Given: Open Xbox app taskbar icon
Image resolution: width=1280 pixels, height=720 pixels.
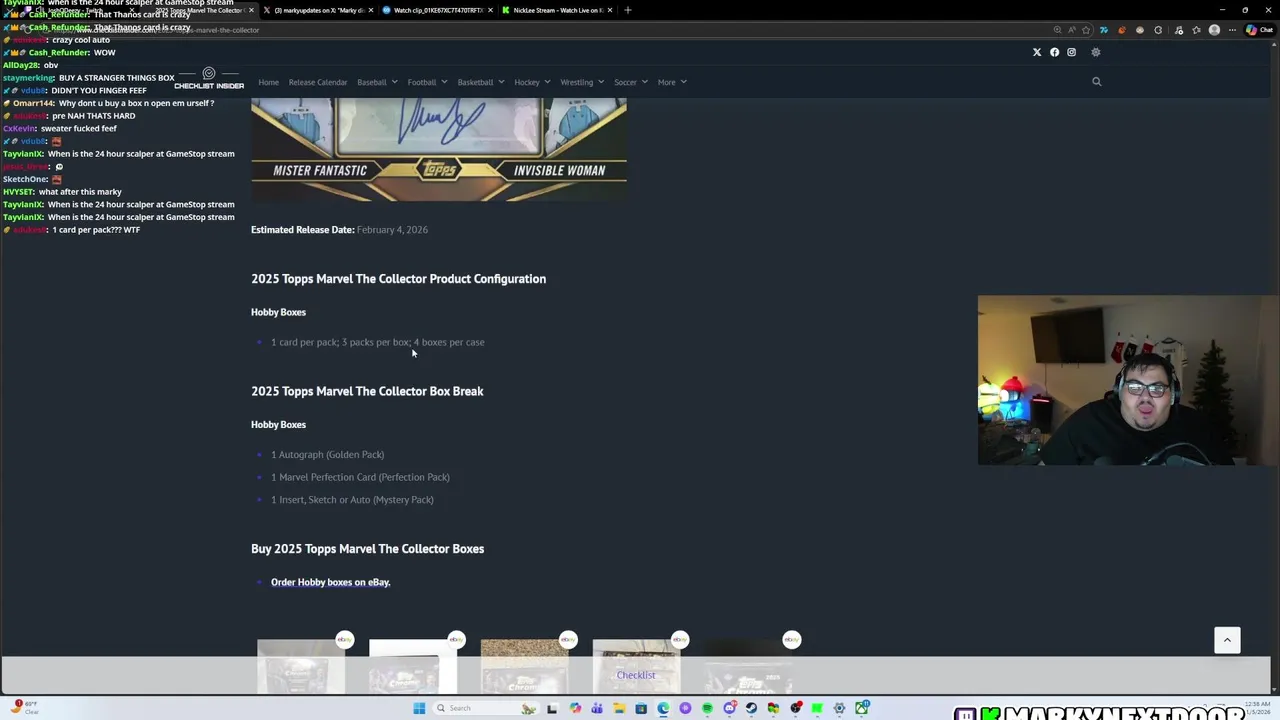Looking at the screenshot, I should click(861, 708).
